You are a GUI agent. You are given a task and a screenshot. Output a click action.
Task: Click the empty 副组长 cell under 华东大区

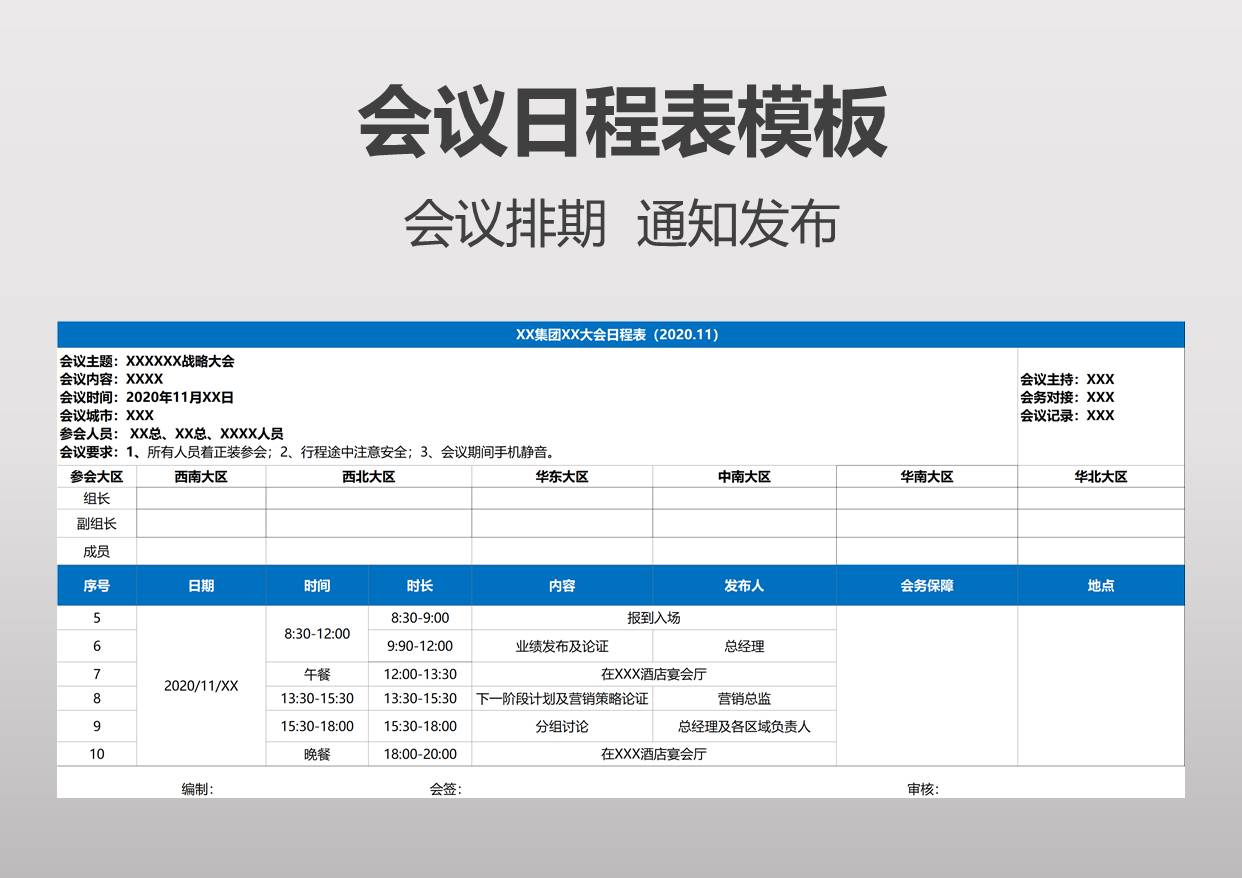coord(562,523)
